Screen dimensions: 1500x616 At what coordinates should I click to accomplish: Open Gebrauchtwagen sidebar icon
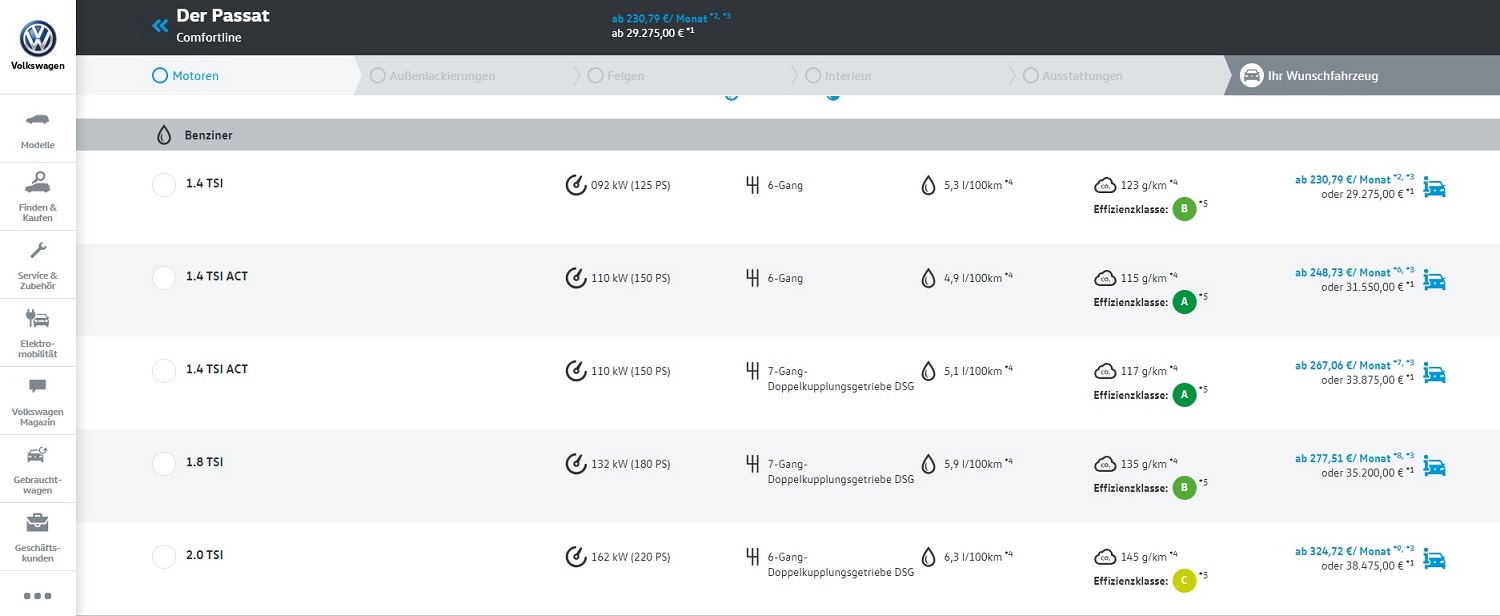pos(38,455)
